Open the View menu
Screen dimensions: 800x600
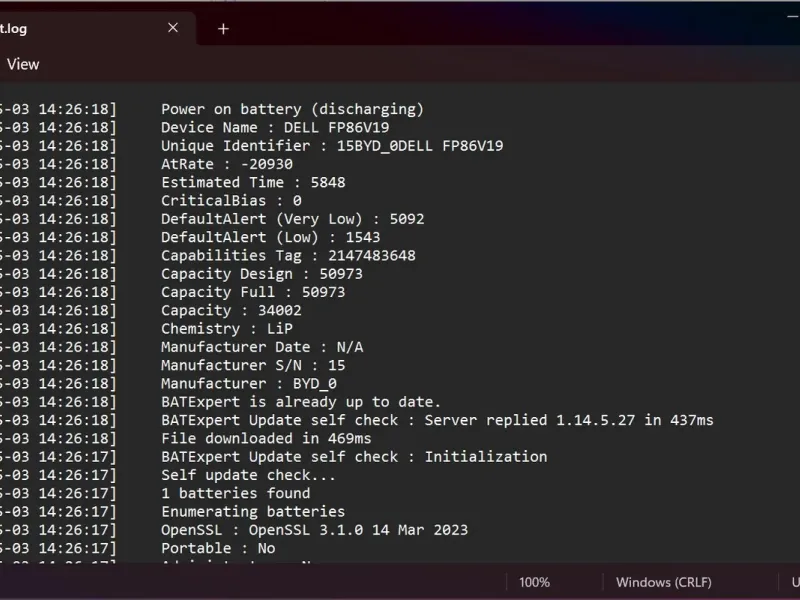point(23,64)
